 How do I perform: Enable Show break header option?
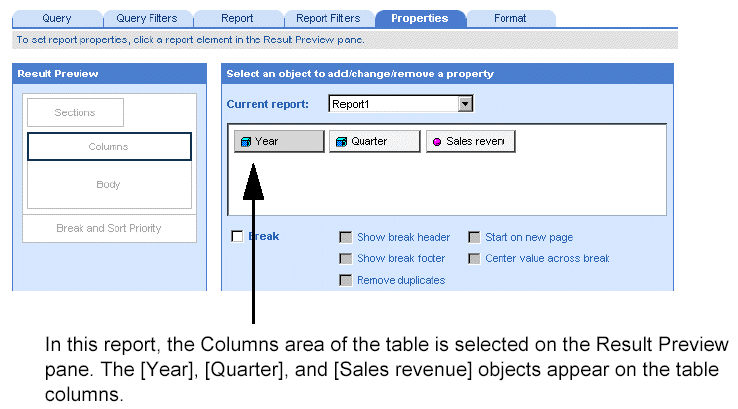(346, 238)
